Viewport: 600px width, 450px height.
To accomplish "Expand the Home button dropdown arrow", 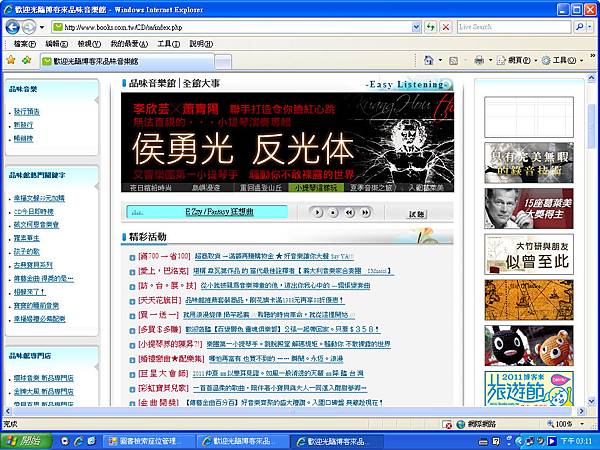I will 440,60.
